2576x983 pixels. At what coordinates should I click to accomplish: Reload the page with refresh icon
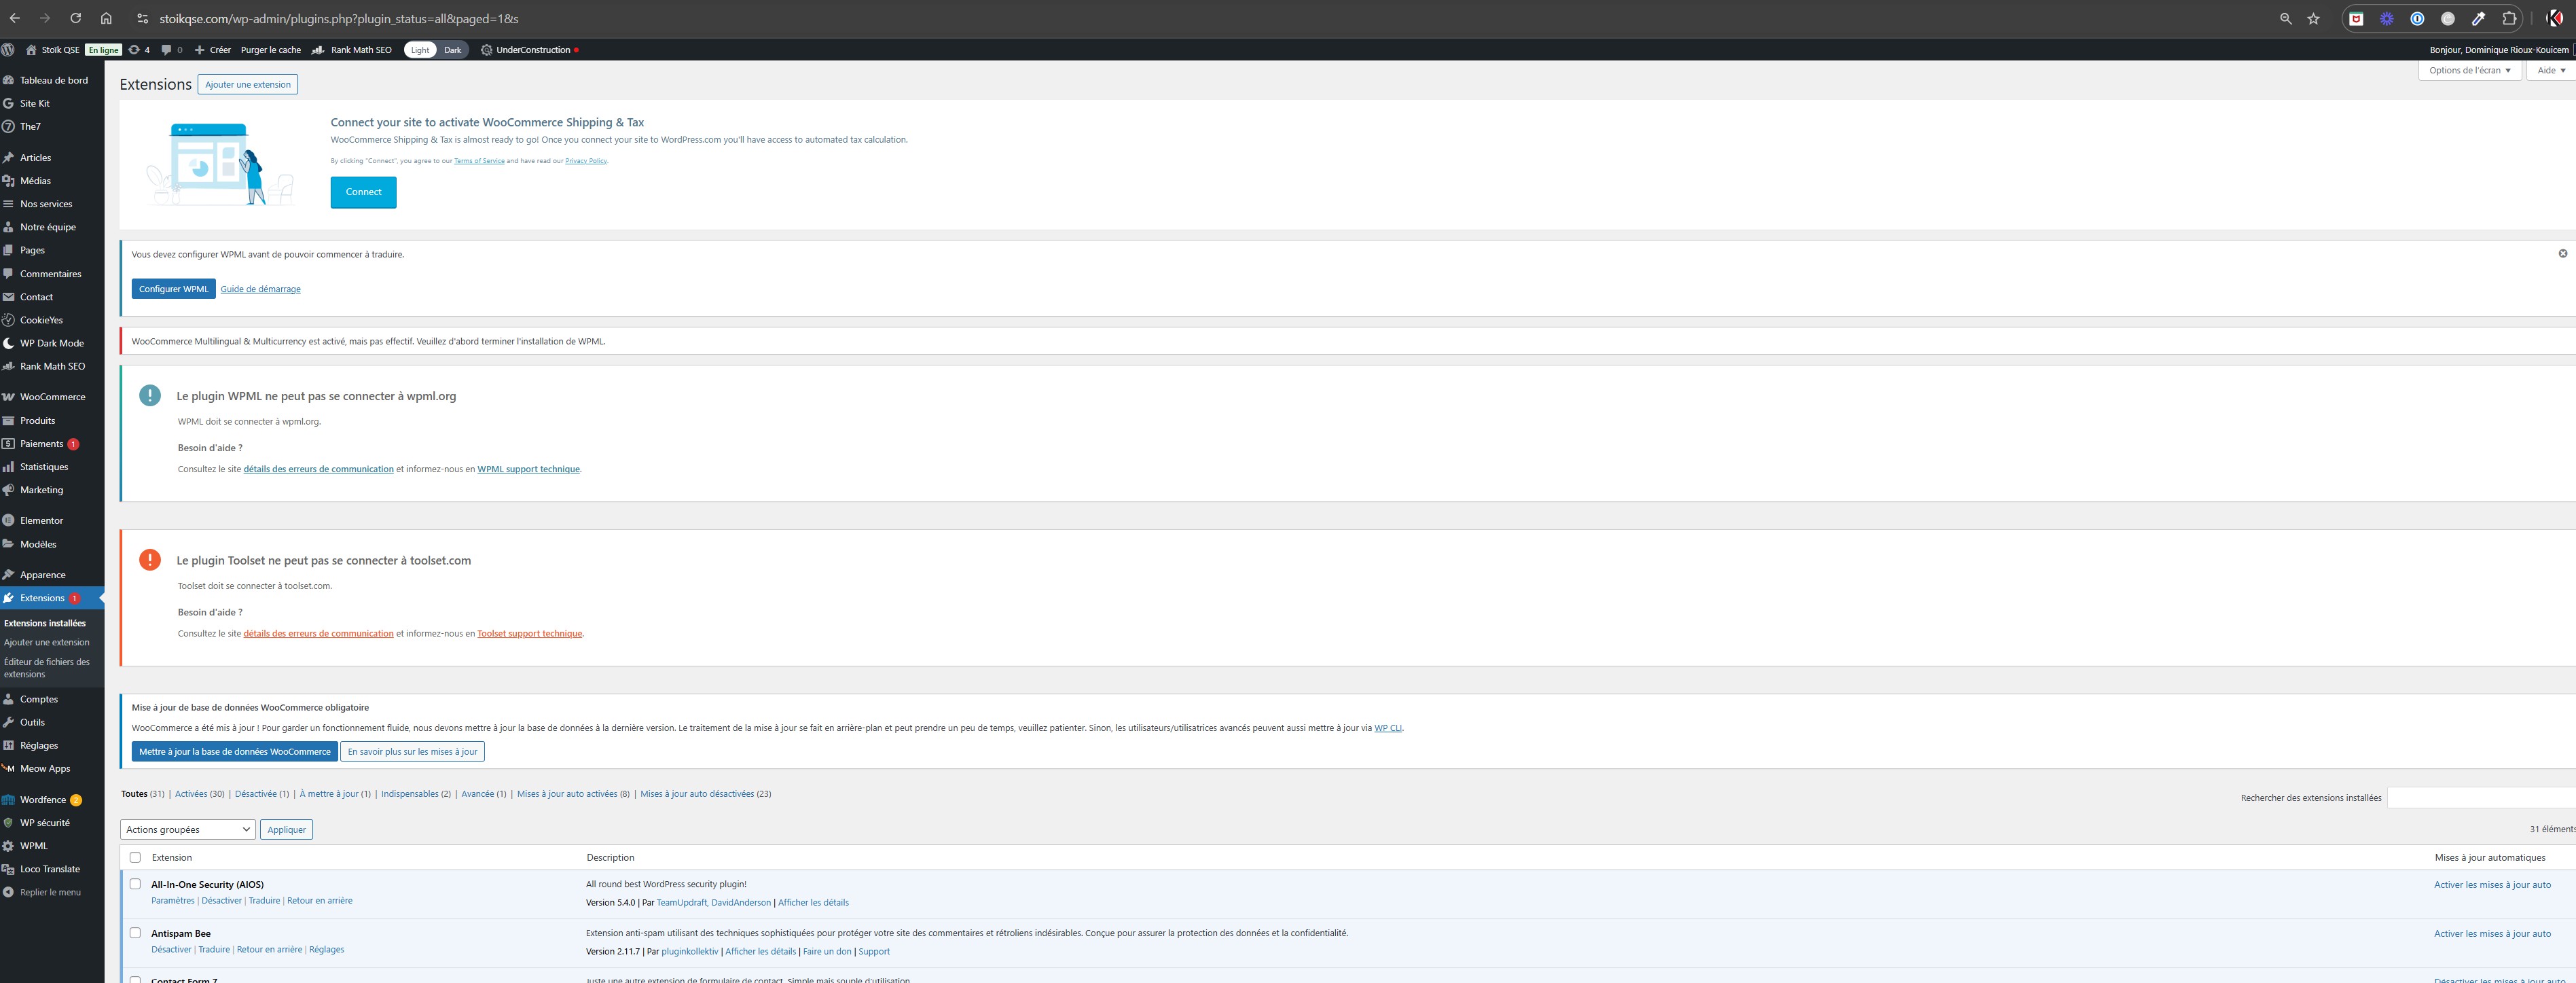(75, 18)
